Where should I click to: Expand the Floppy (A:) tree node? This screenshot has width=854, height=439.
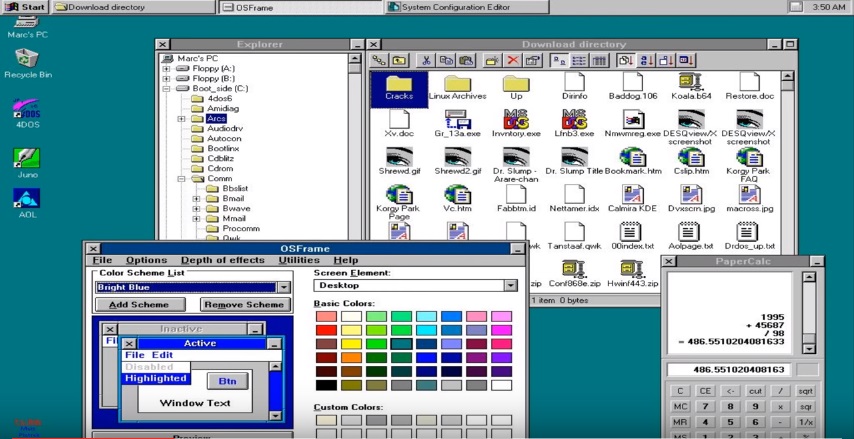point(166,69)
